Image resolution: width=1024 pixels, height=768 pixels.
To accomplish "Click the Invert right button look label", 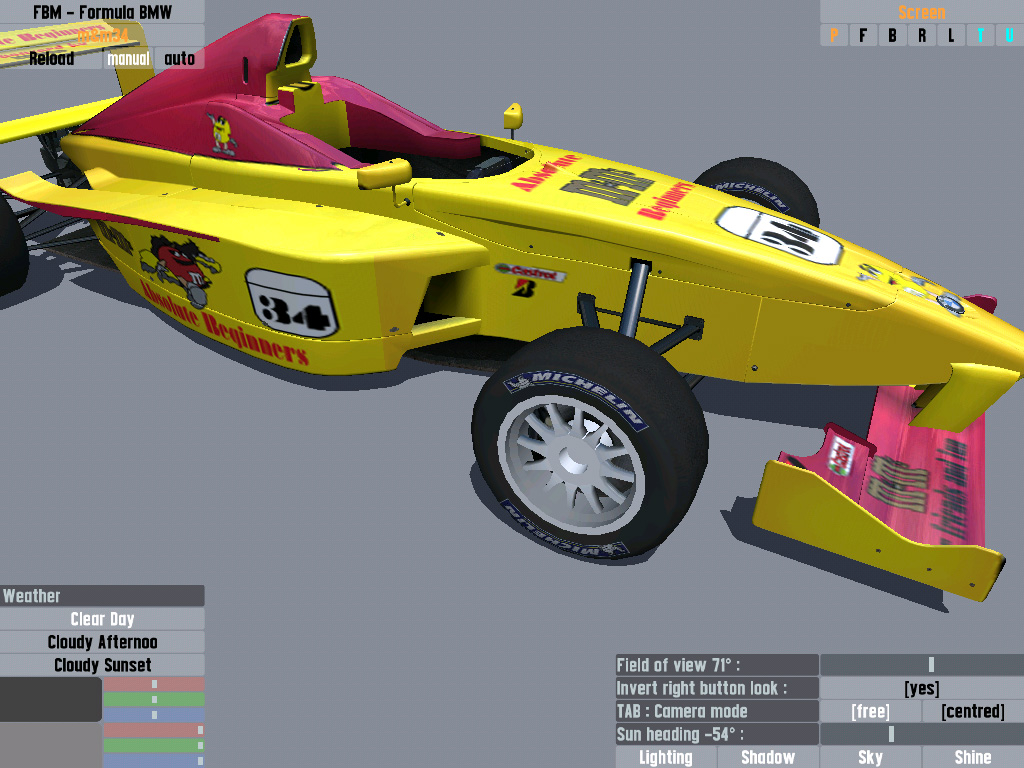I will (717, 688).
